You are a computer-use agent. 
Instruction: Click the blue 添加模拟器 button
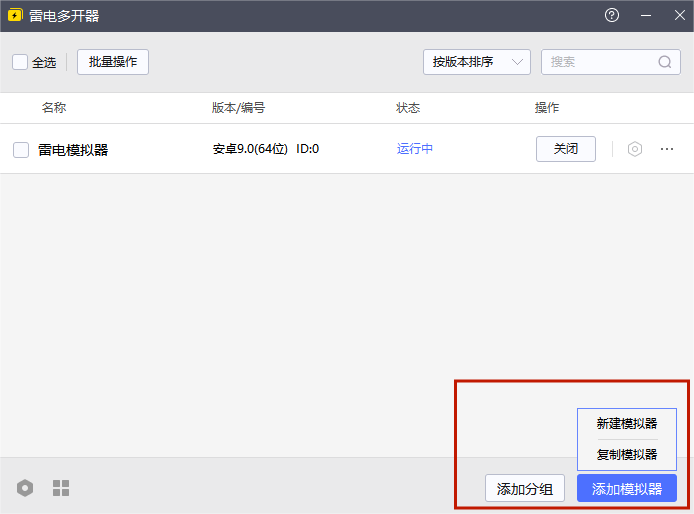[x=627, y=488]
